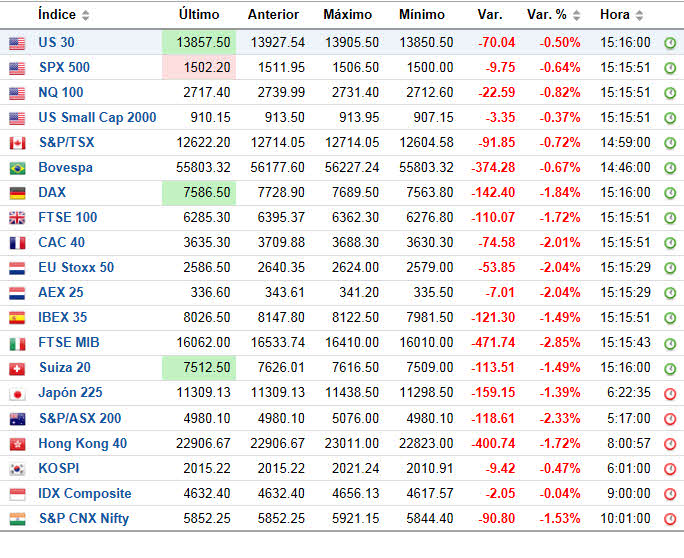Click the Brazil flag beside Bovespa
Image resolution: width=684 pixels, height=558 pixels.
coord(17,168)
